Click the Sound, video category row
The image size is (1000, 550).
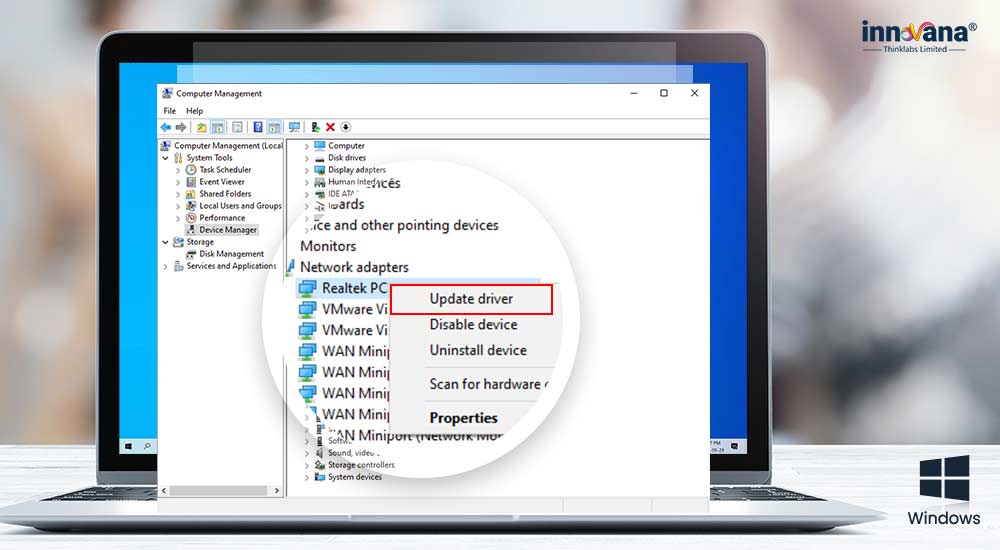[x=352, y=453]
